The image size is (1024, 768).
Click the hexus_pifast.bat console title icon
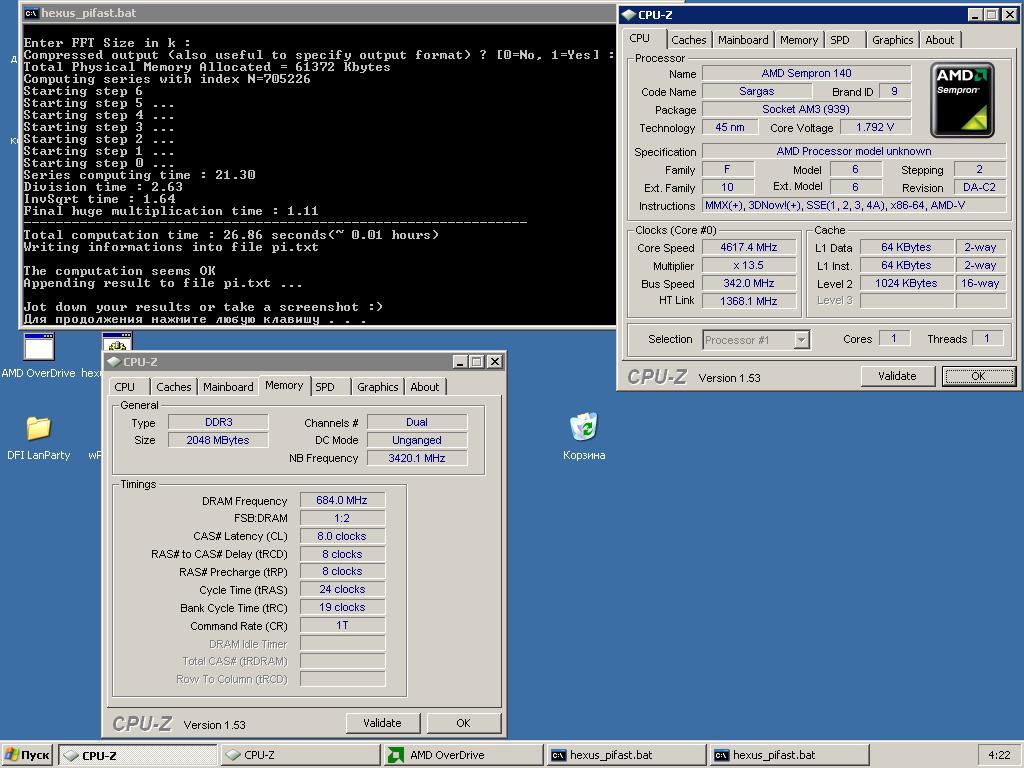(x=31, y=13)
